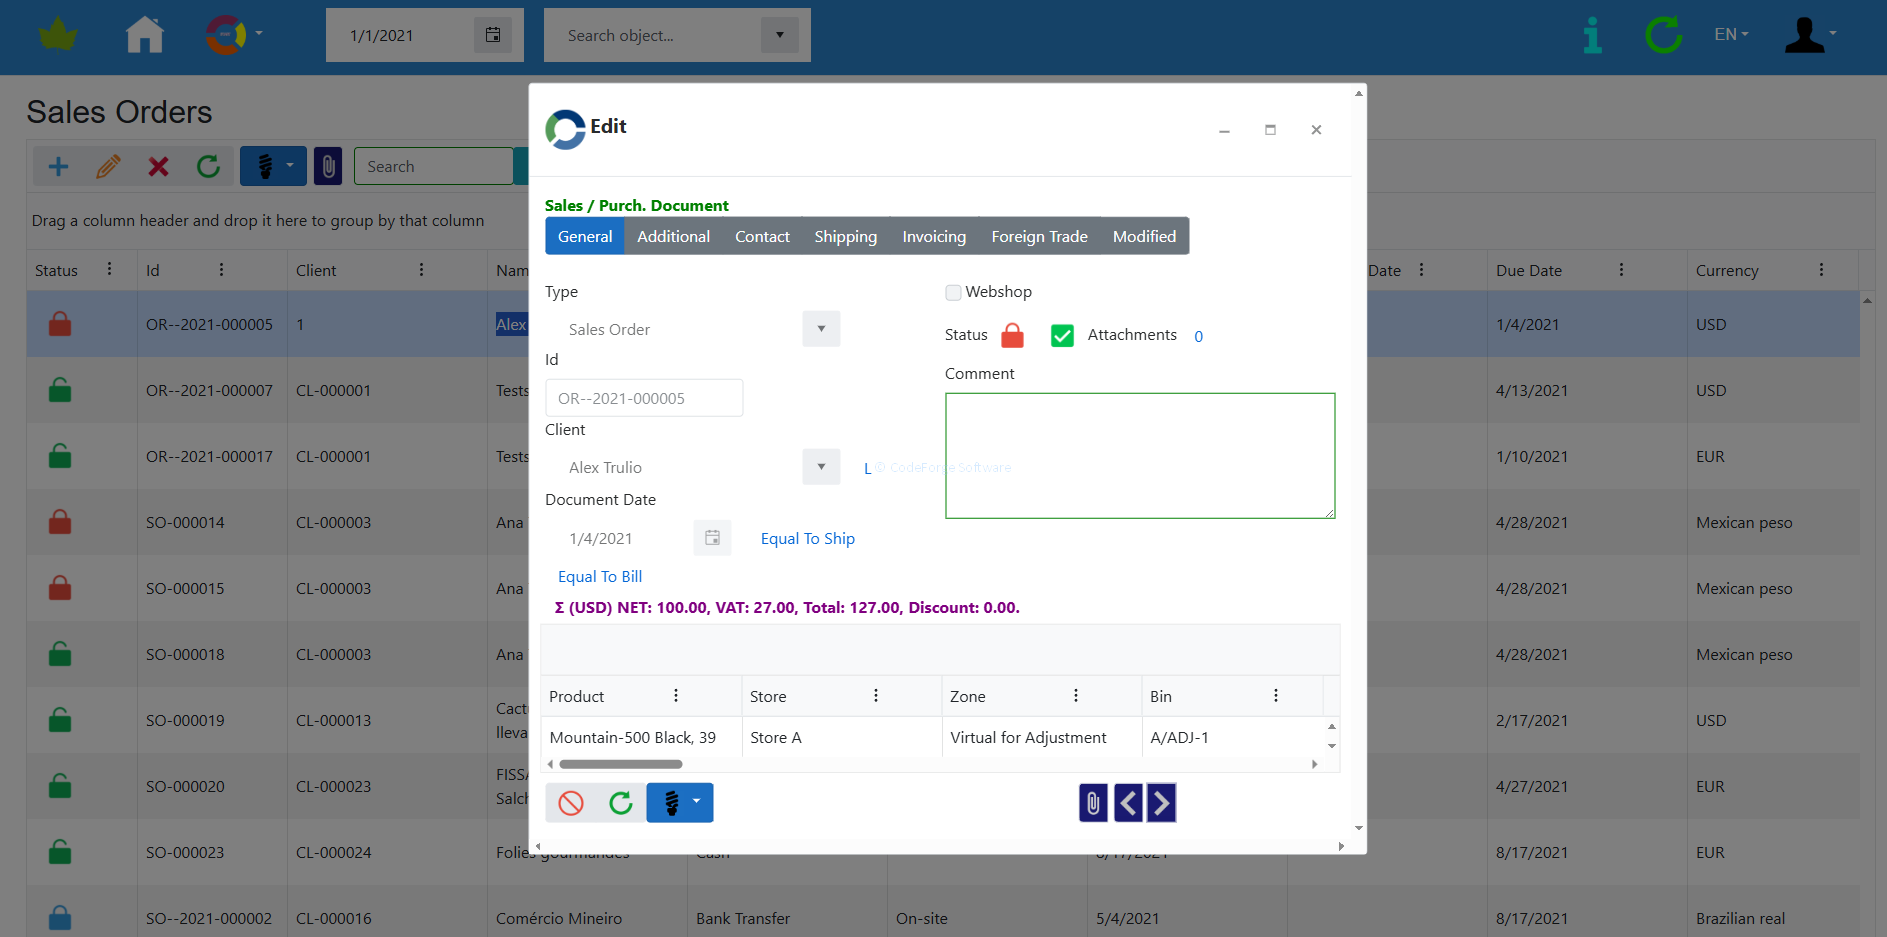Open the Client dropdown for Alex Trulio
This screenshot has width=1887, height=937.
click(x=821, y=467)
